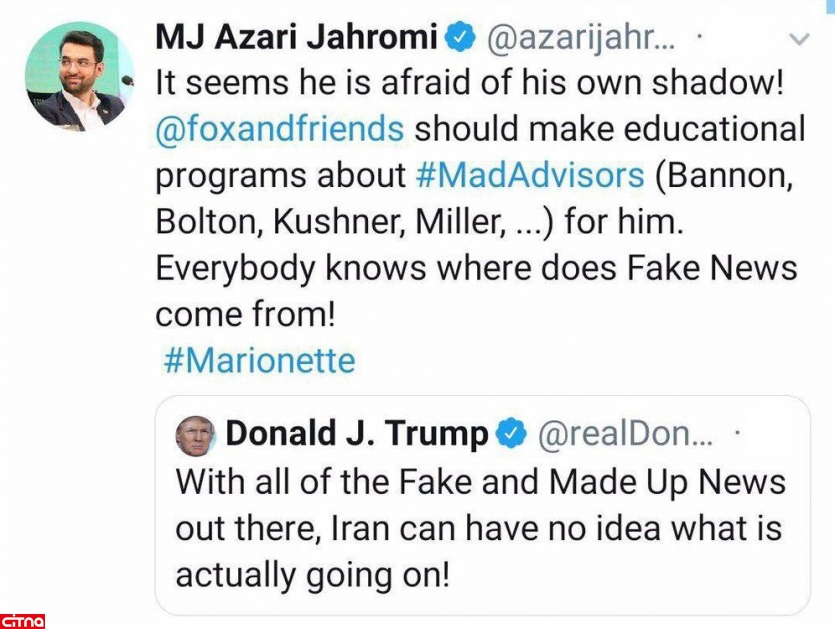Click the MJ Azari Jahromi display name
Image resolution: width=835 pixels, height=629 pixels.
pyautogui.click(x=296, y=38)
